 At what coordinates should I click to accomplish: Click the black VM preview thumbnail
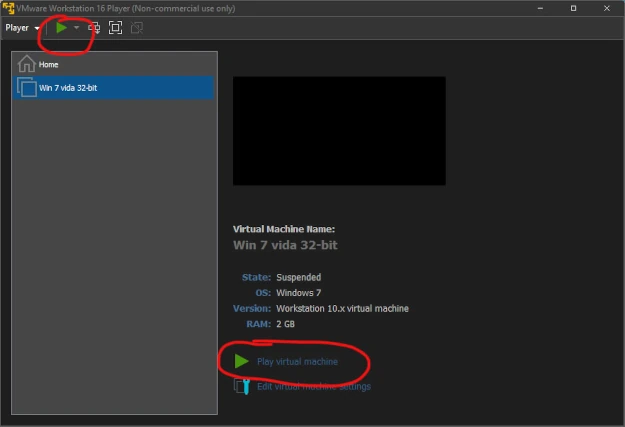(339, 130)
